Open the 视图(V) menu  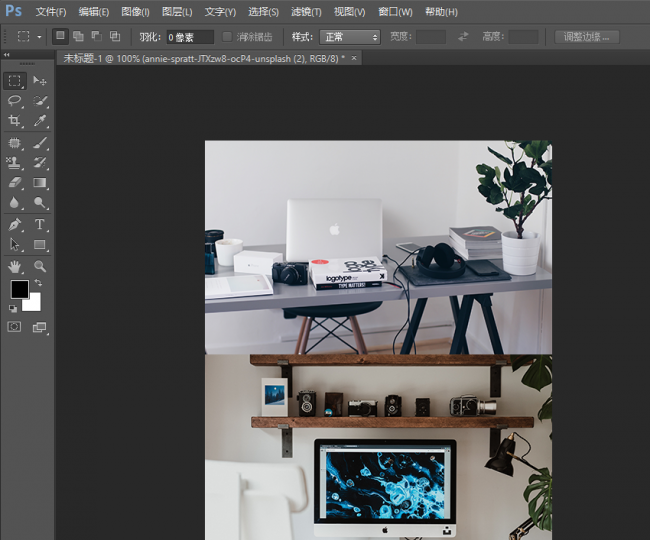point(349,12)
